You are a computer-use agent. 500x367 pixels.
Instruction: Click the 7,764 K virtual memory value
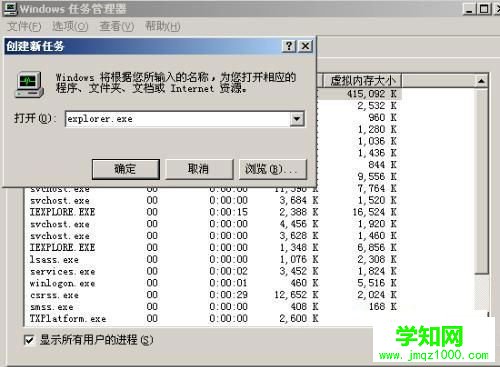coord(377,188)
